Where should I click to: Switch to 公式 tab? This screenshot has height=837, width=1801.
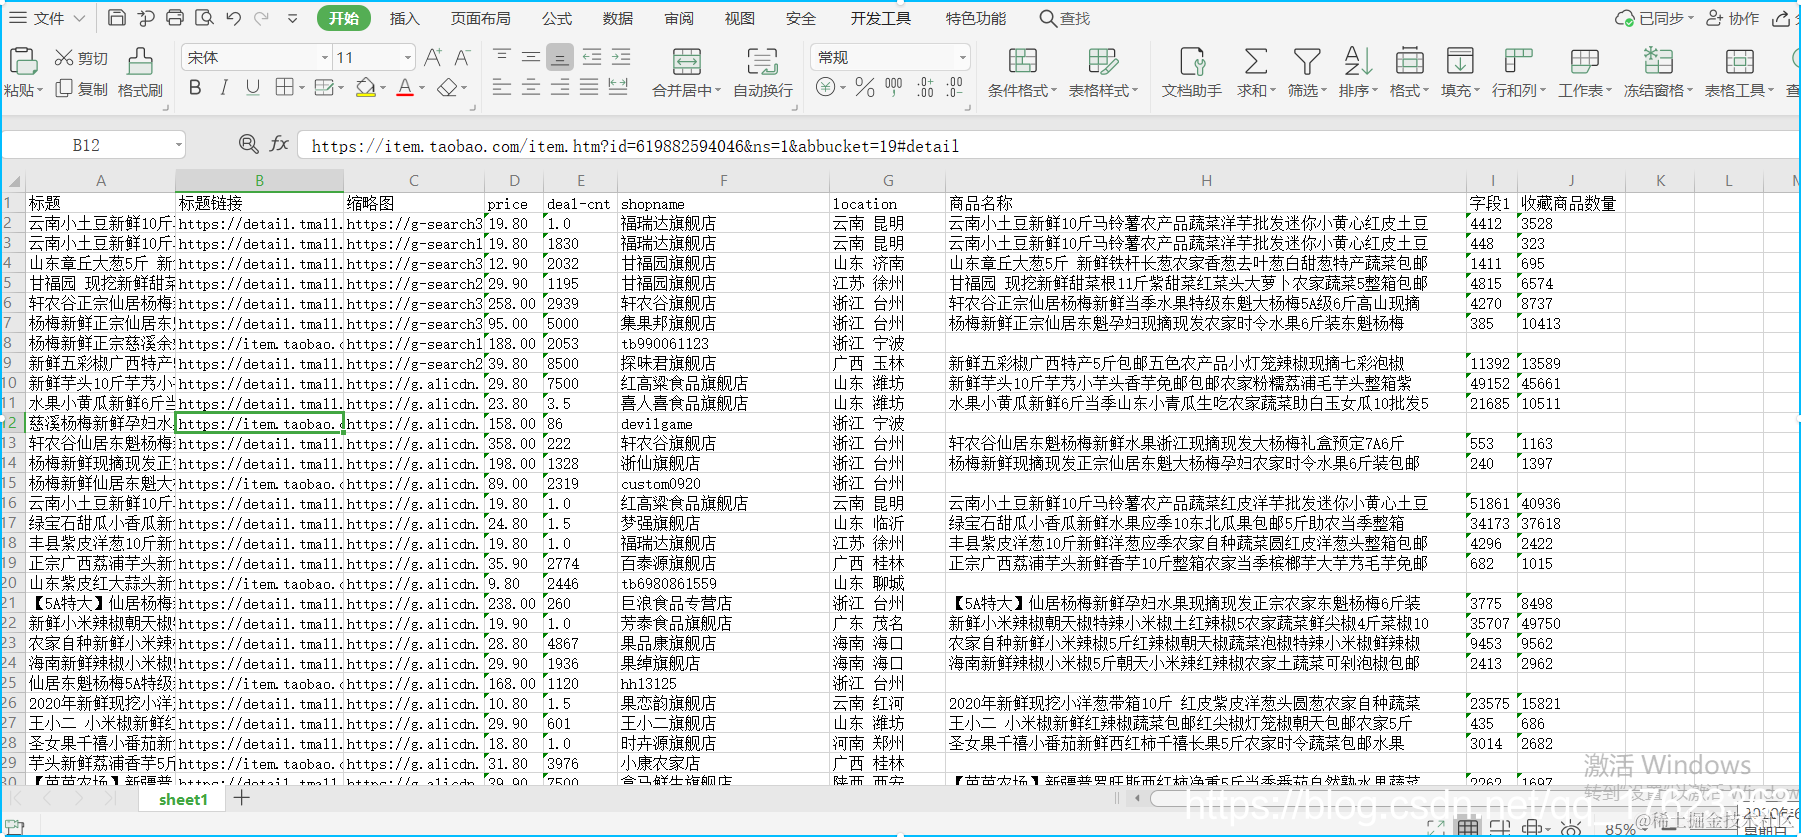(557, 18)
